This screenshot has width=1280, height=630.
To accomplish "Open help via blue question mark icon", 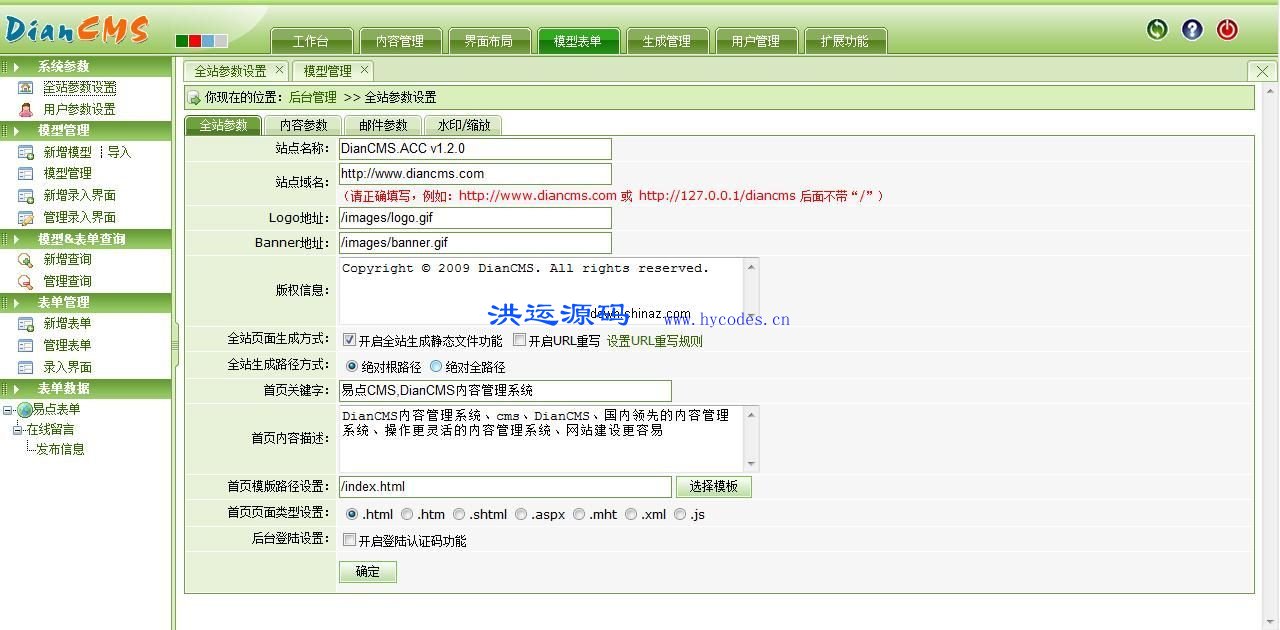I will [1192, 29].
